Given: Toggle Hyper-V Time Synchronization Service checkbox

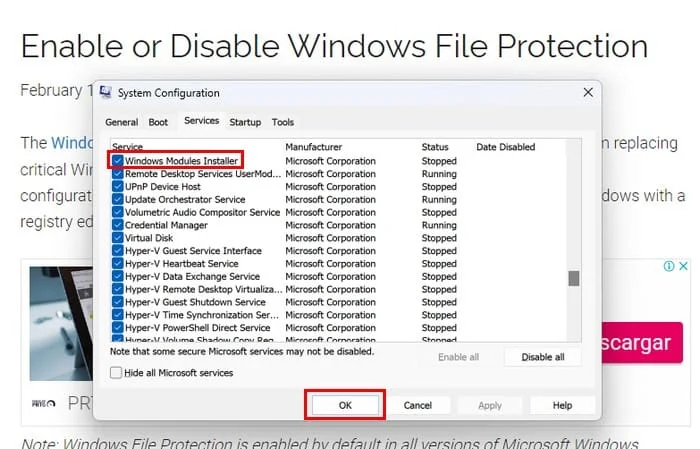Looking at the screenshot, I should point(117,315).
